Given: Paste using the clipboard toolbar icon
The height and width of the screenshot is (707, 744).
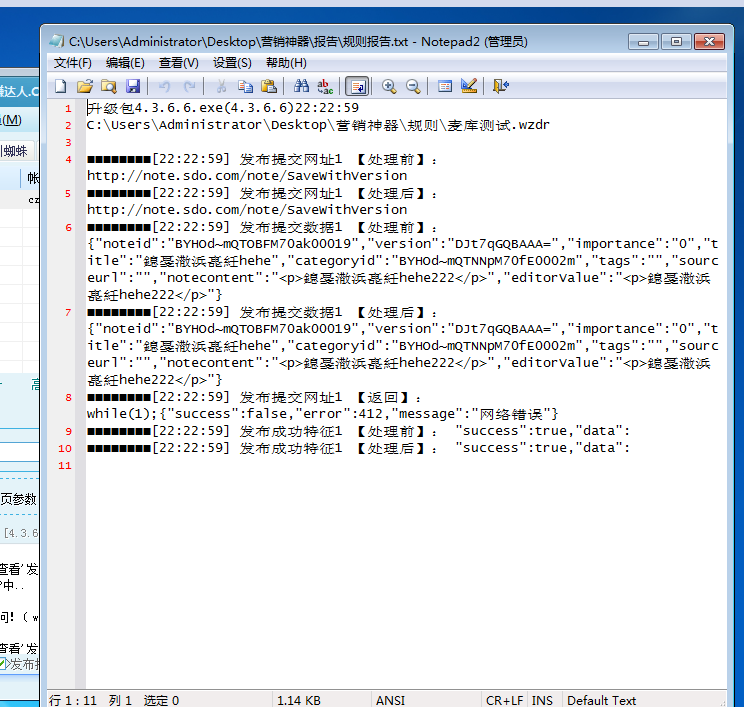Looking at the screenshot, I should (x=268, y=86).
